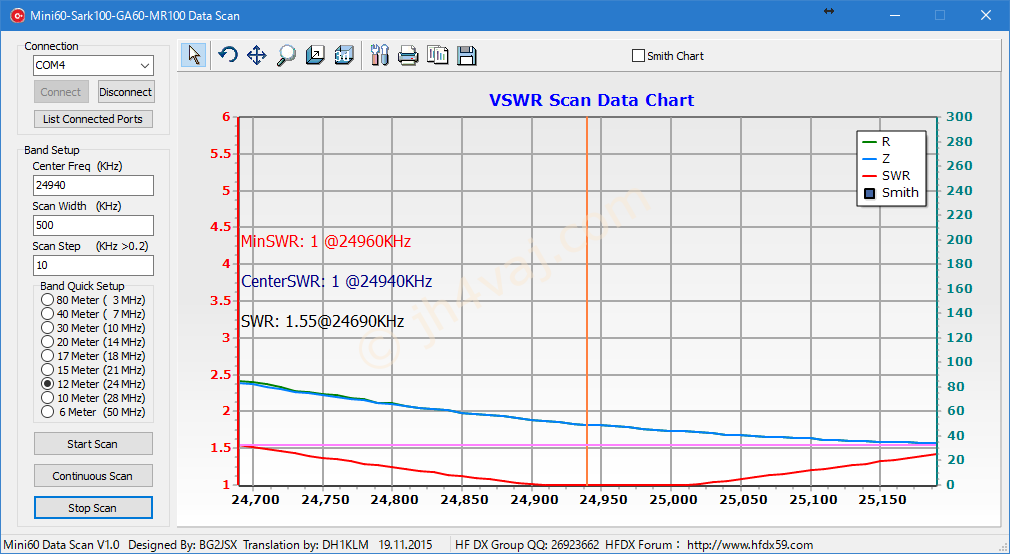Toggle the 3D view icon
The height and width of the screenshot is (554, 1010).
tap(344, 55)
